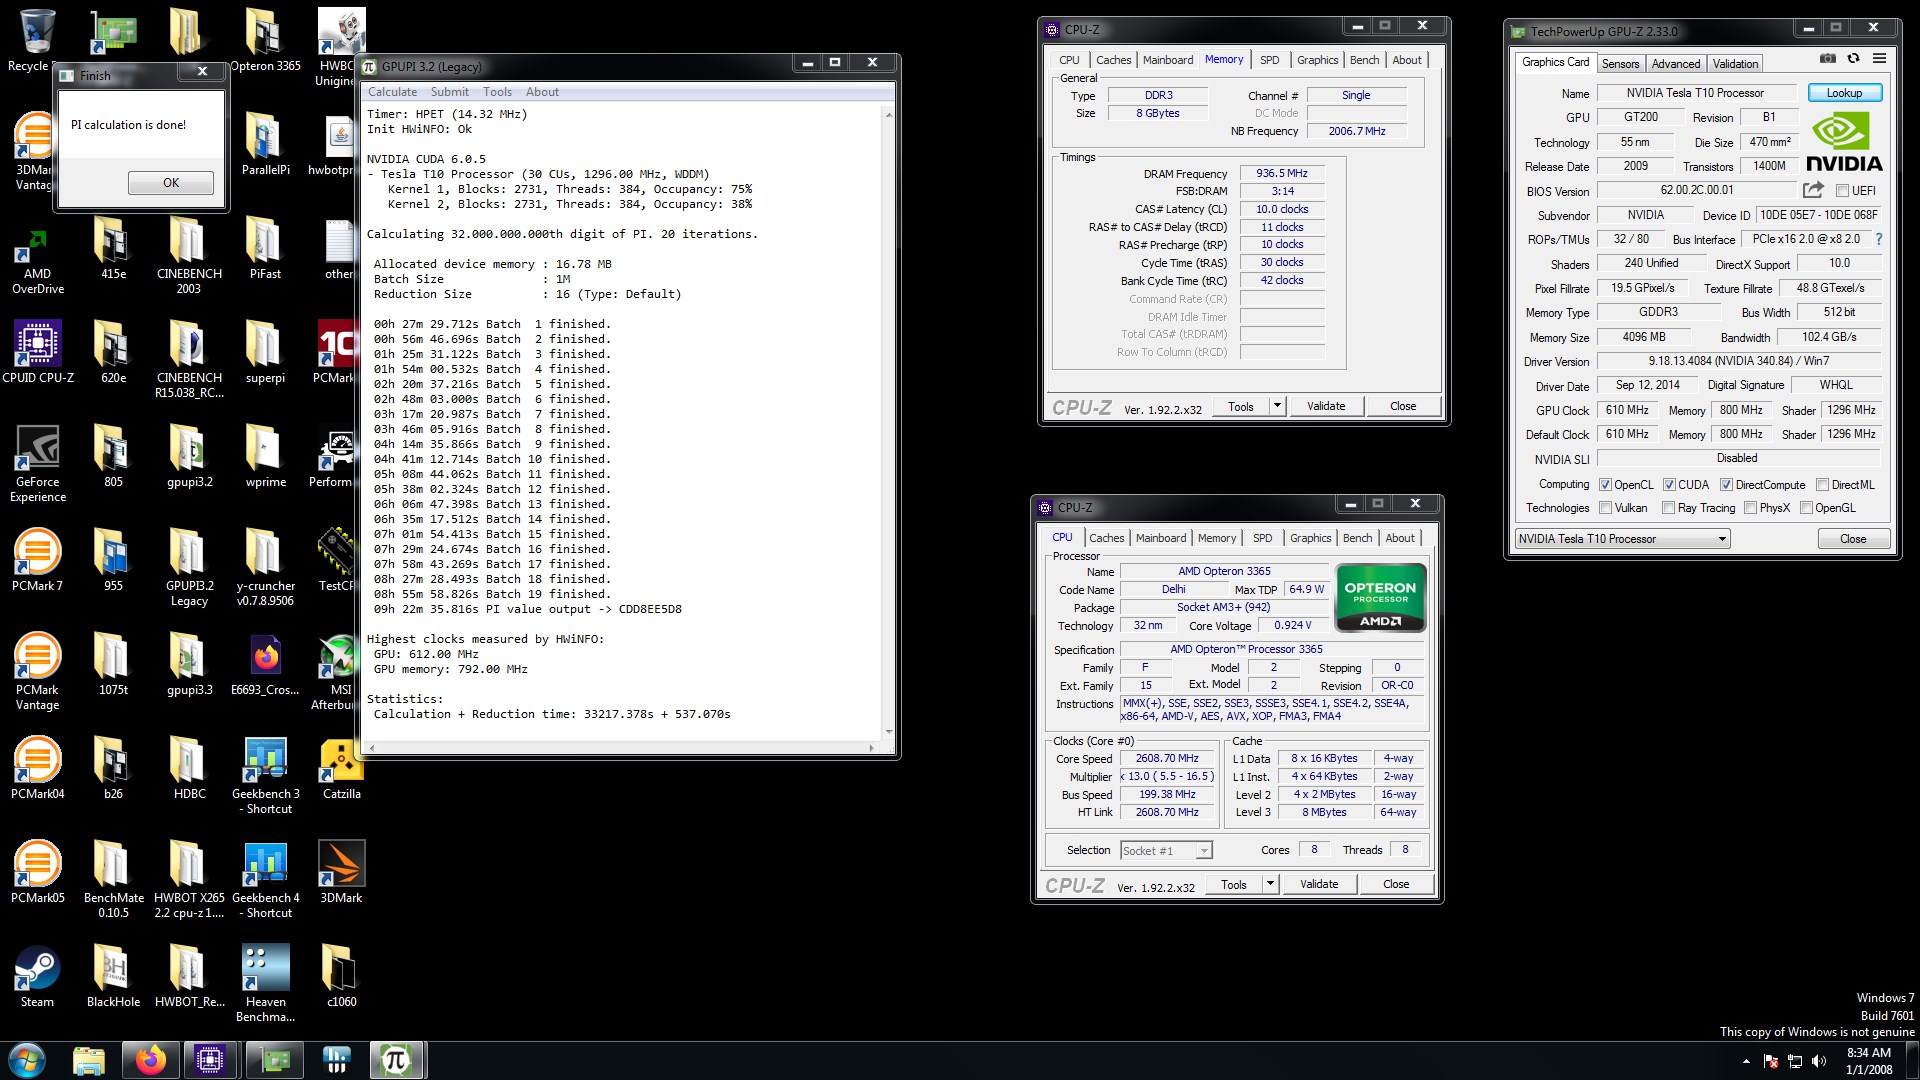Show hidden system tray icons

(1746, 1061)
